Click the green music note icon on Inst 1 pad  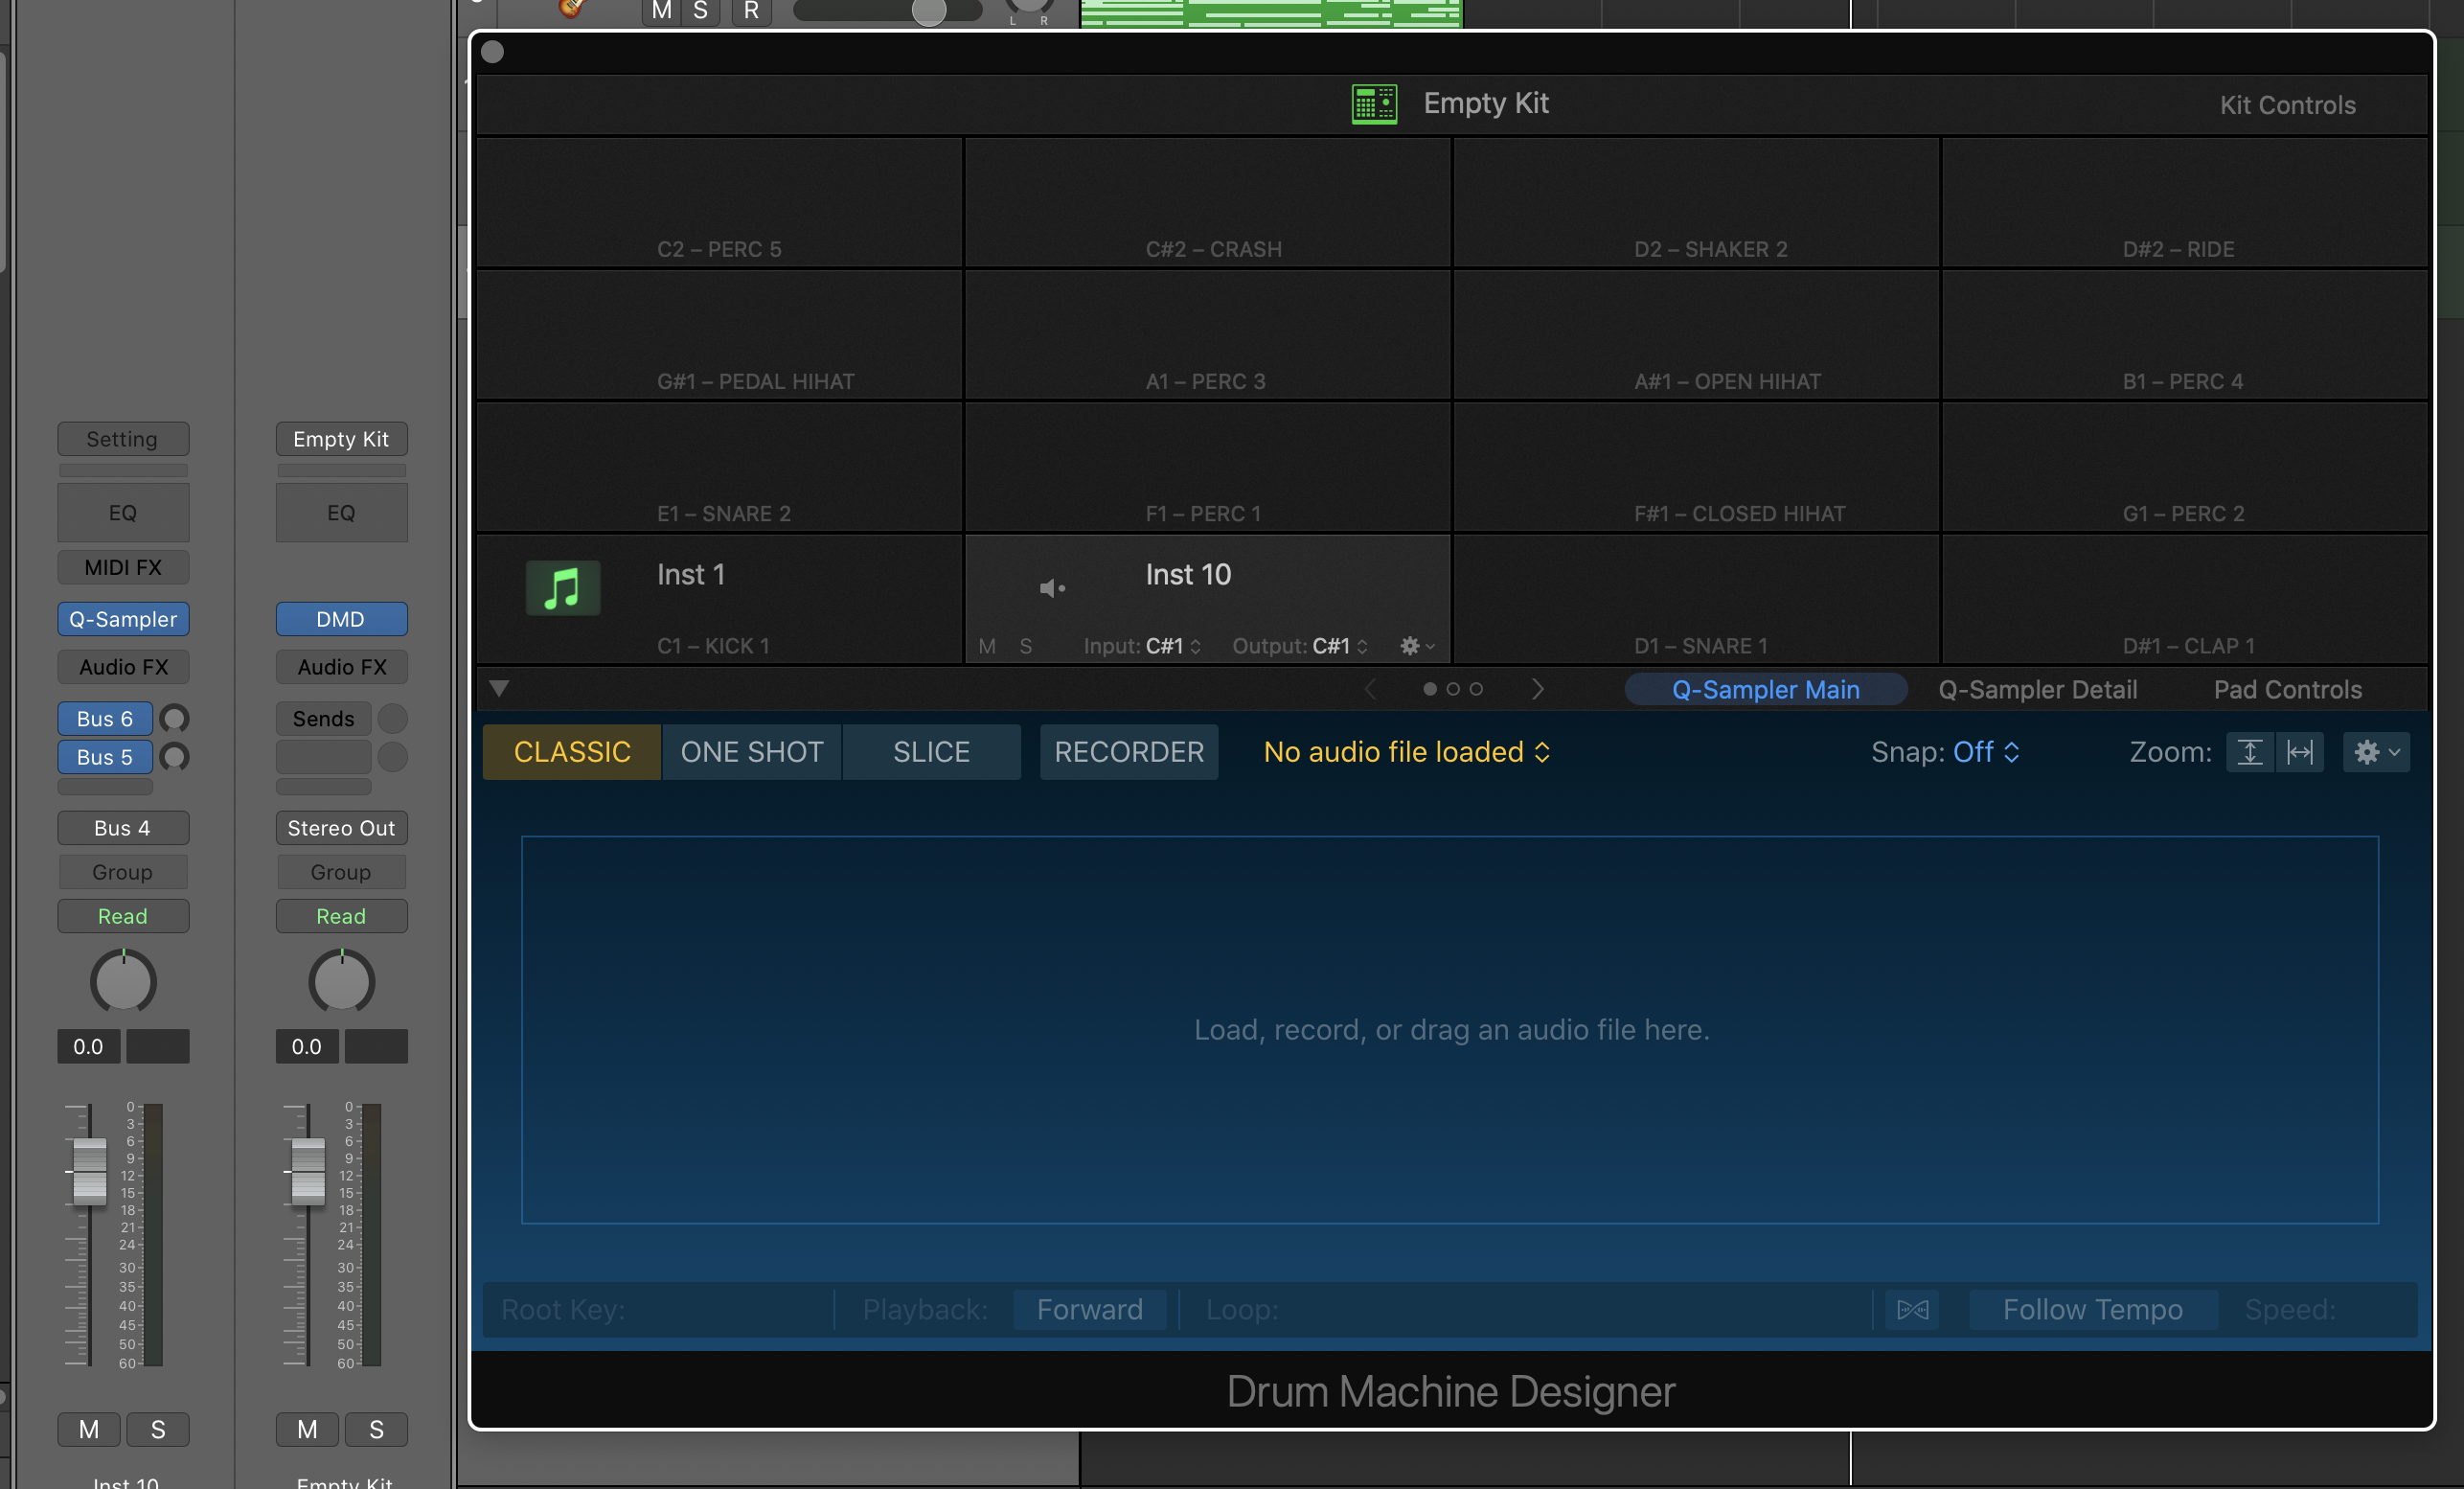(x=563, y=587)
